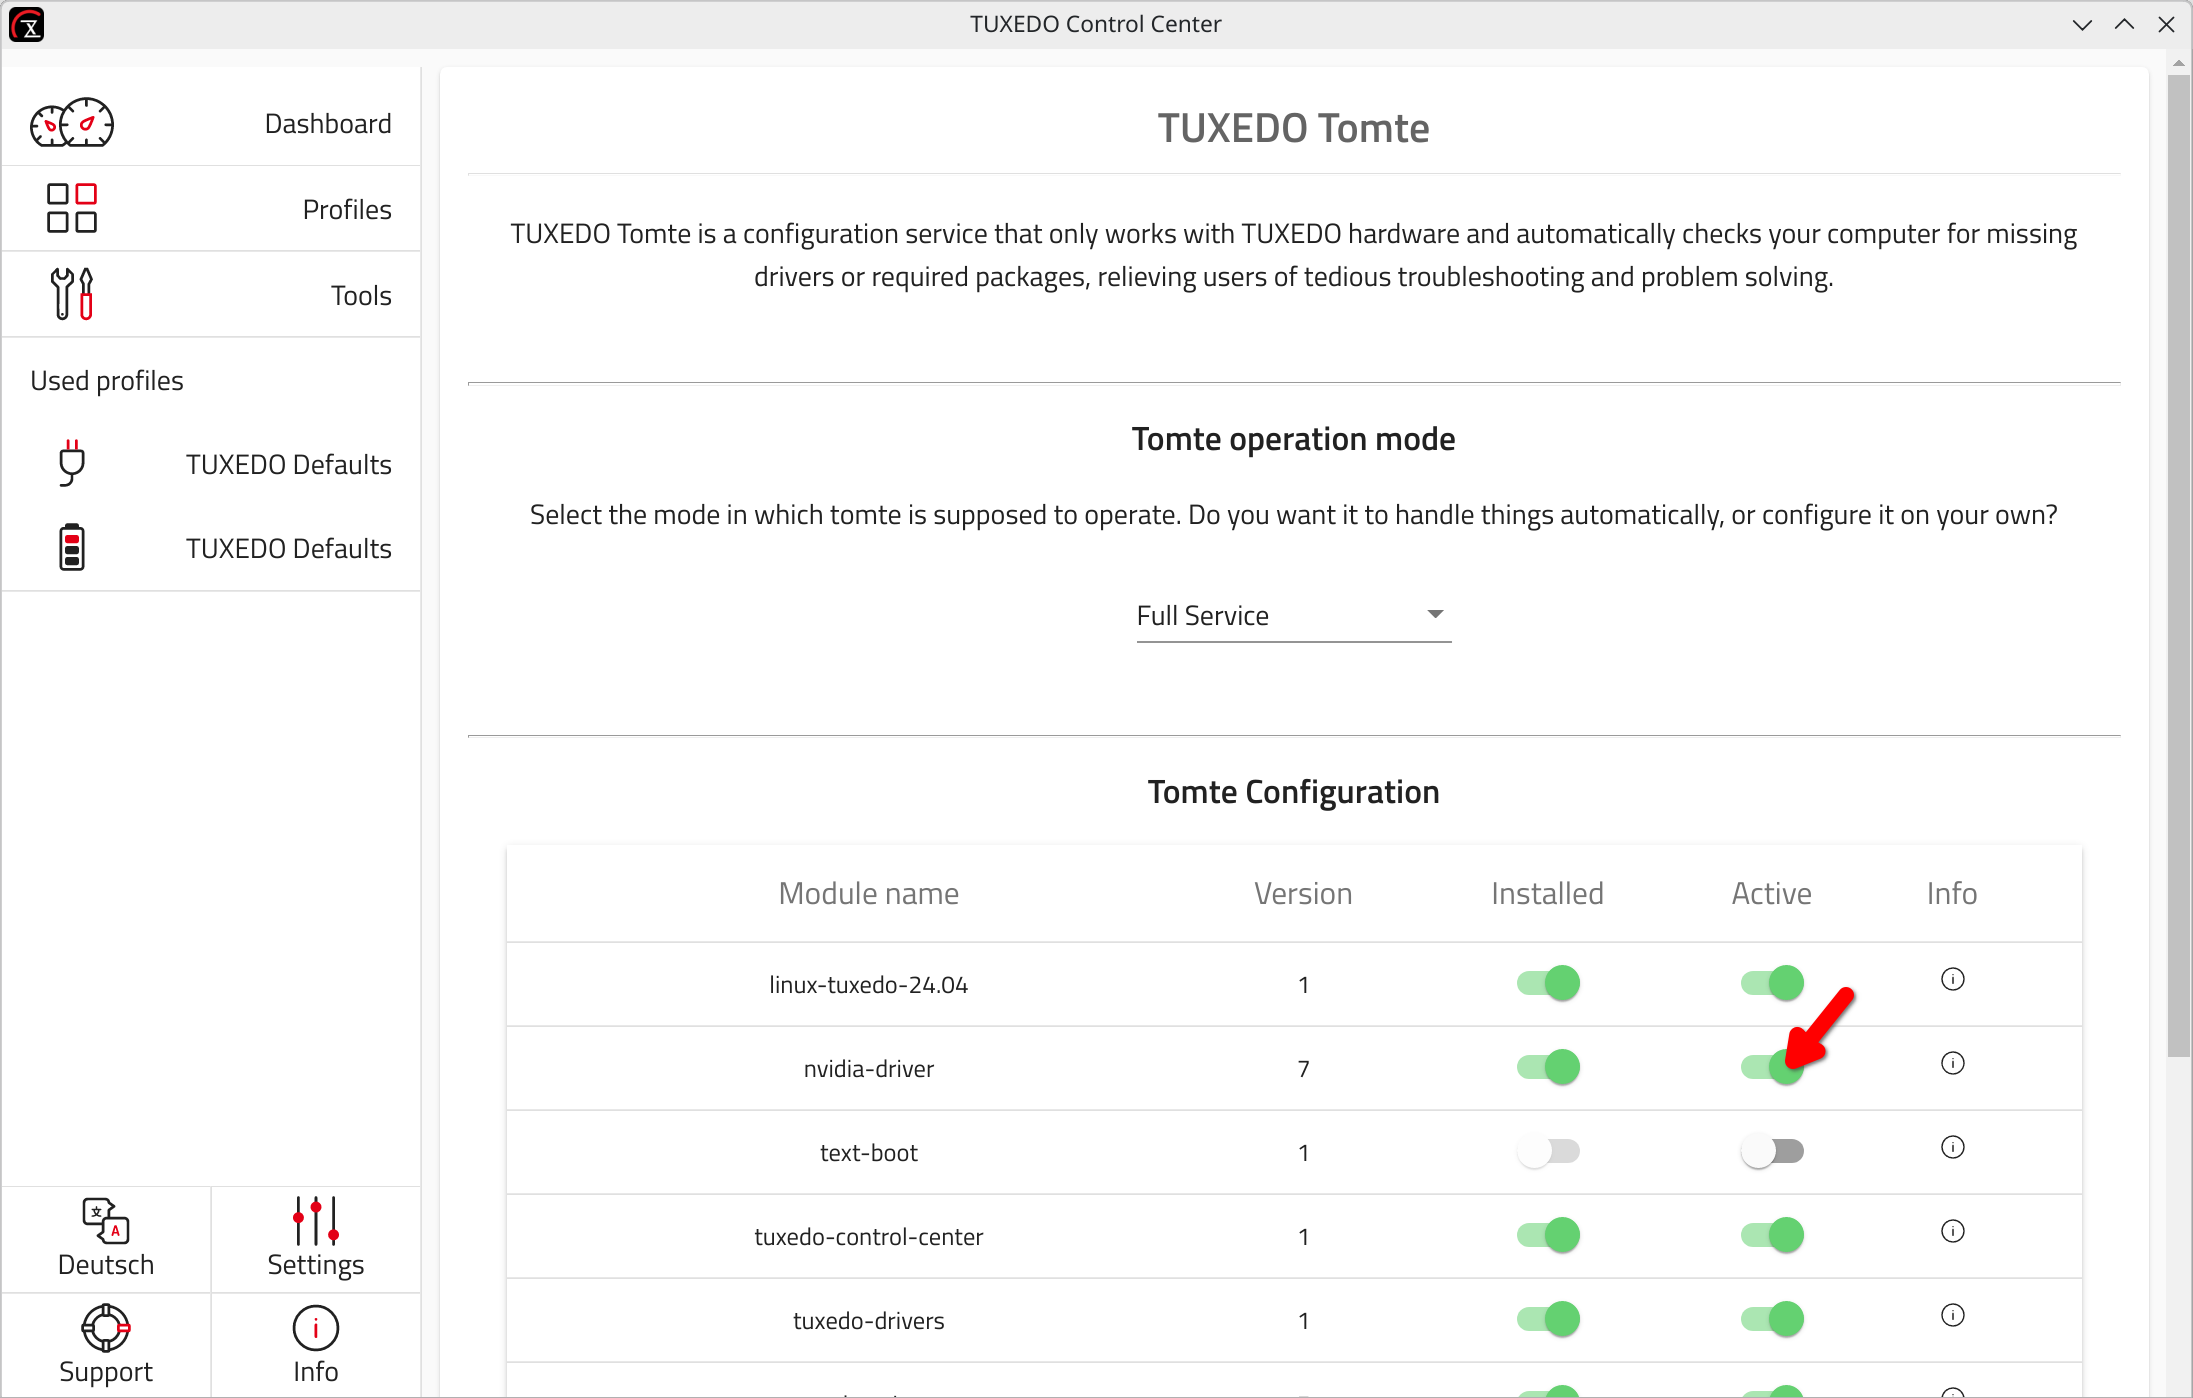
Task: Toggle Active switch for tuxedo-control-center
Action: (x=1772, y=1235)
